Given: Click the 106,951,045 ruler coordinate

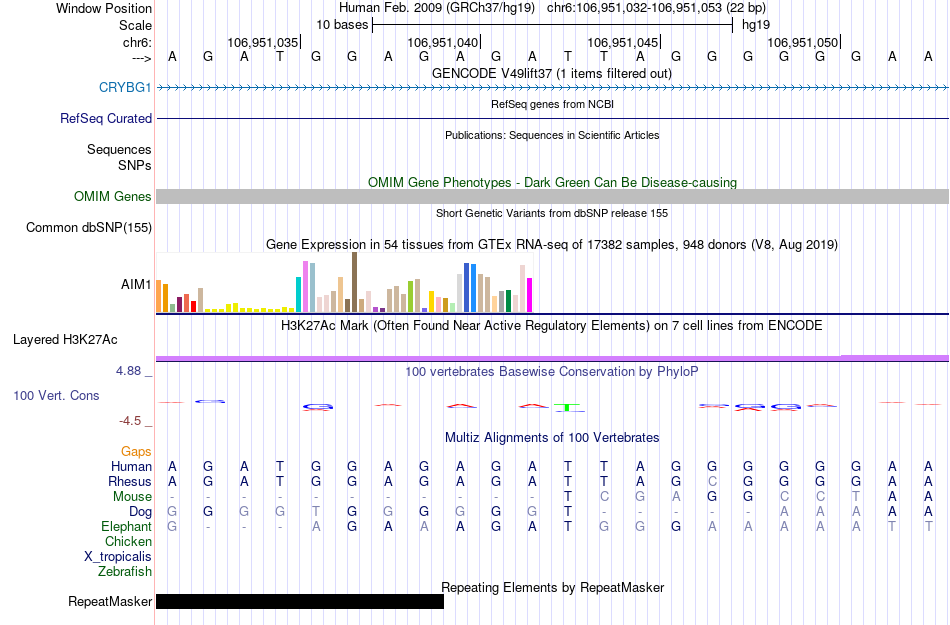Looking at the screenshot, I should [x=622, y=42].
